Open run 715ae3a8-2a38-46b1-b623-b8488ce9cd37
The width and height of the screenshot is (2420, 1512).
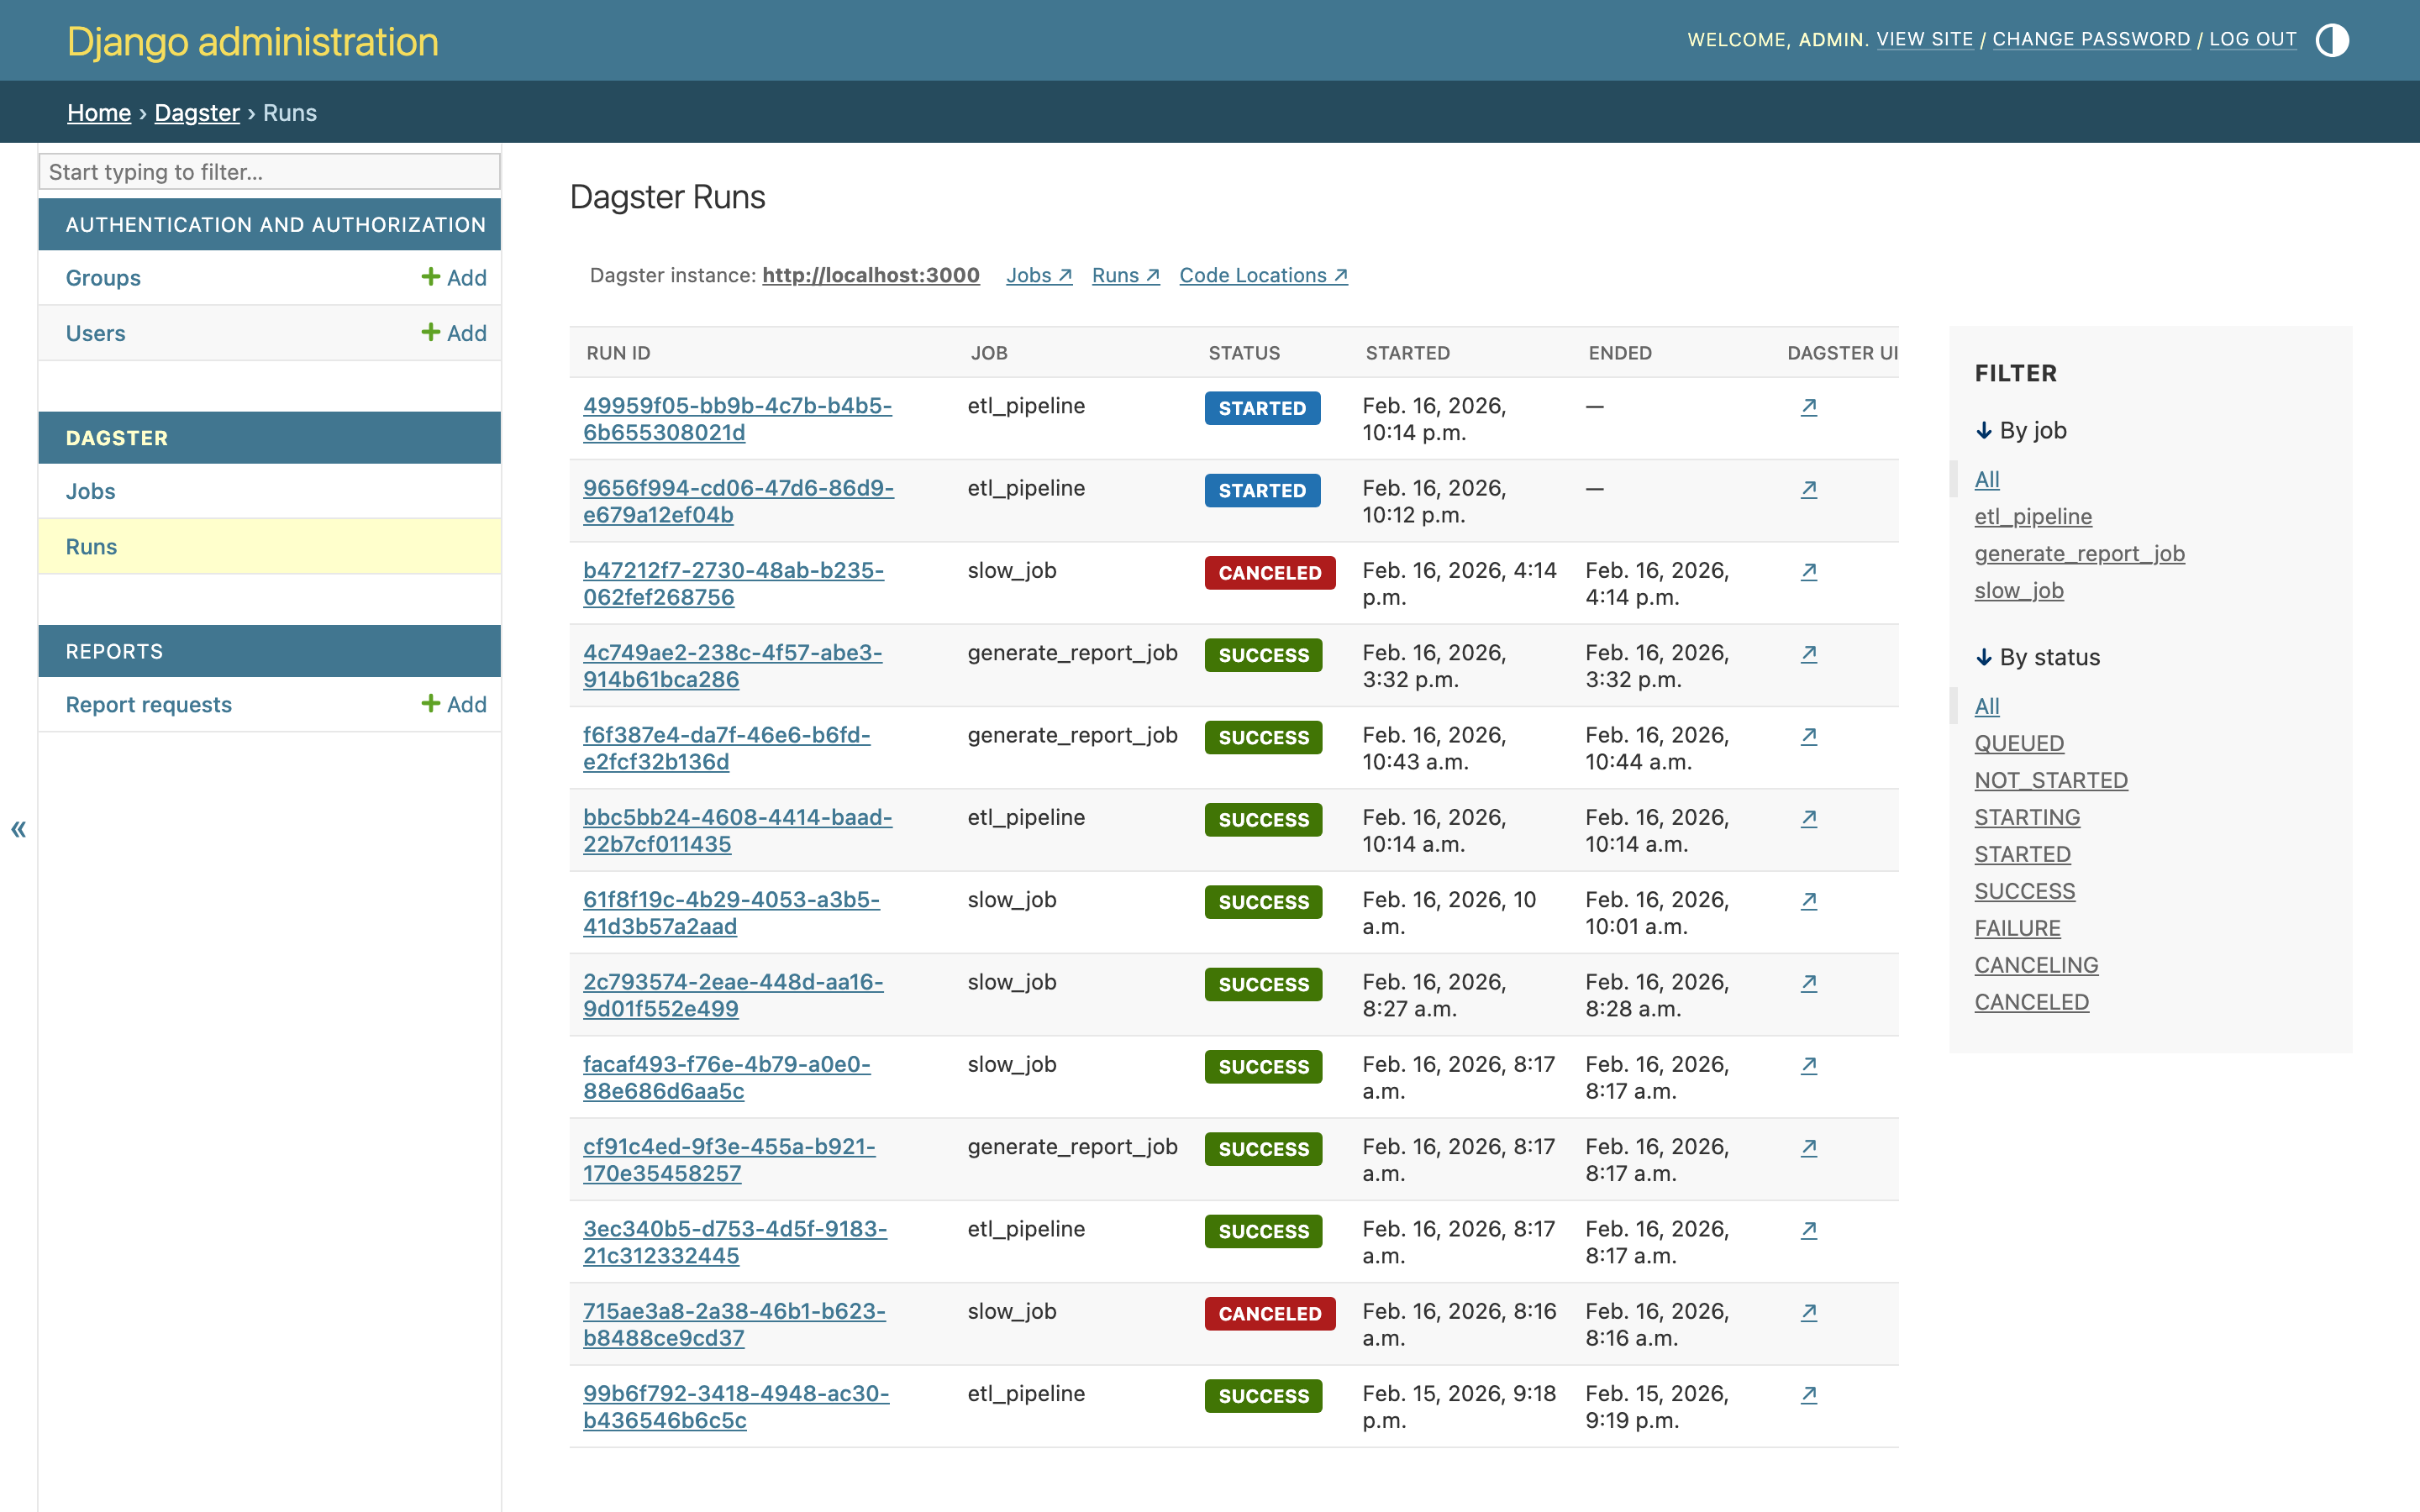coord(734,1324)
